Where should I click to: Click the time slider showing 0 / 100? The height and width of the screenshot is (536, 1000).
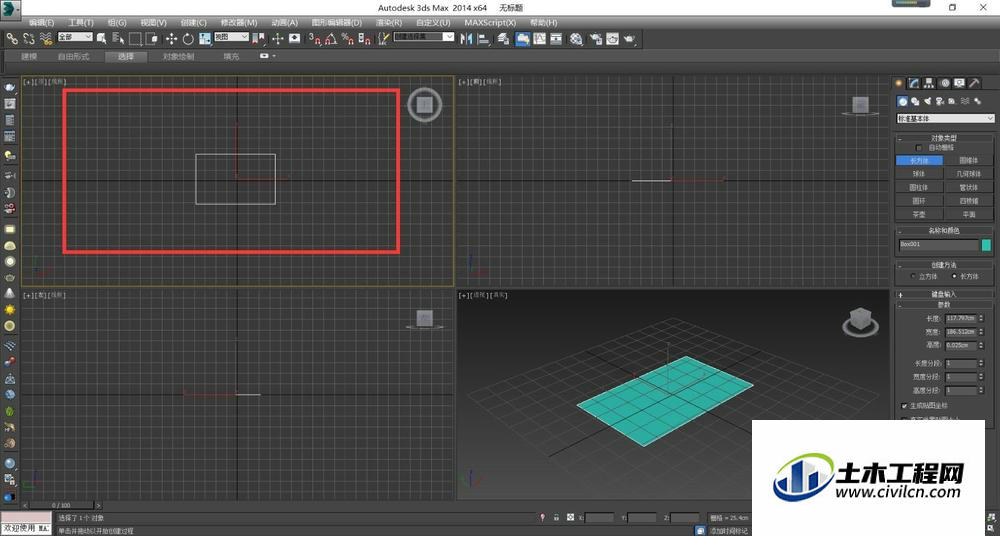62,505
